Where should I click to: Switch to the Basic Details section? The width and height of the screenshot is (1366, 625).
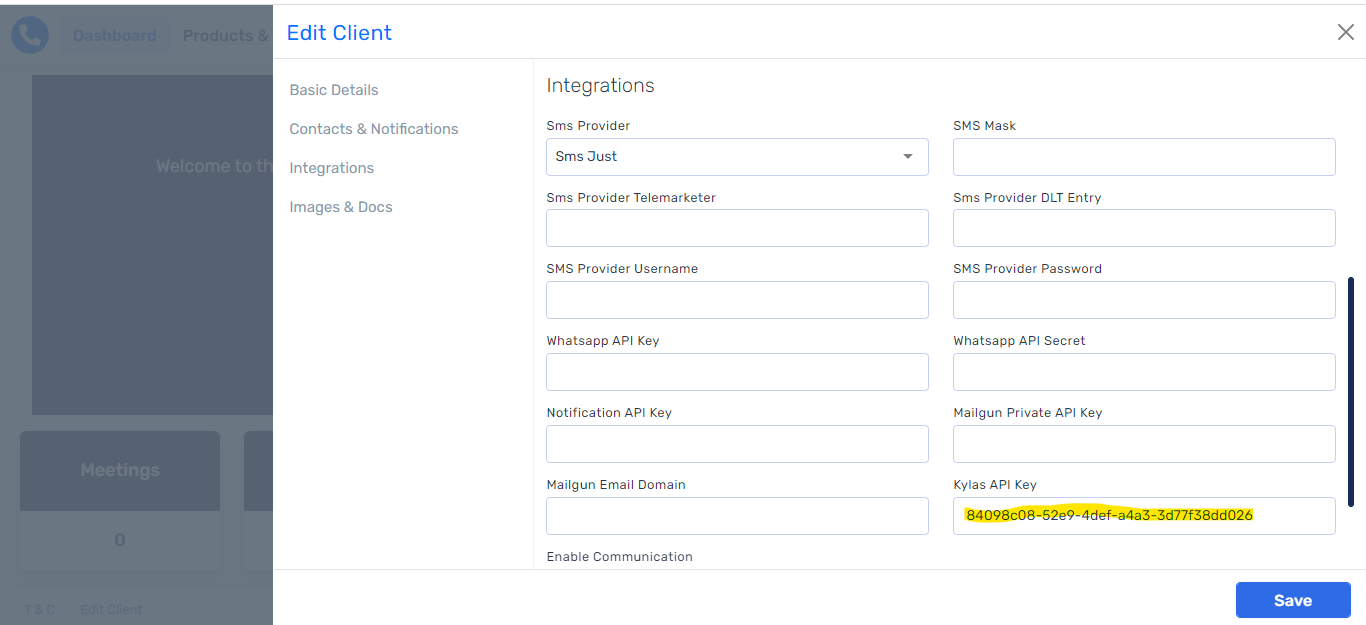pyautogui.click(x=333, y=89)
